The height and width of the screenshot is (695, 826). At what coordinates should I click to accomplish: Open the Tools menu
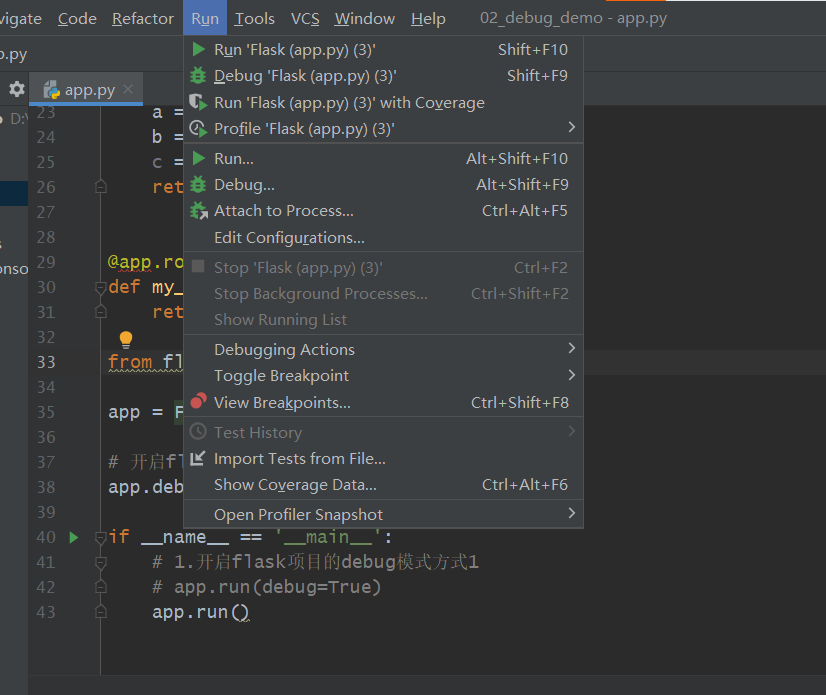coord(254,18)
